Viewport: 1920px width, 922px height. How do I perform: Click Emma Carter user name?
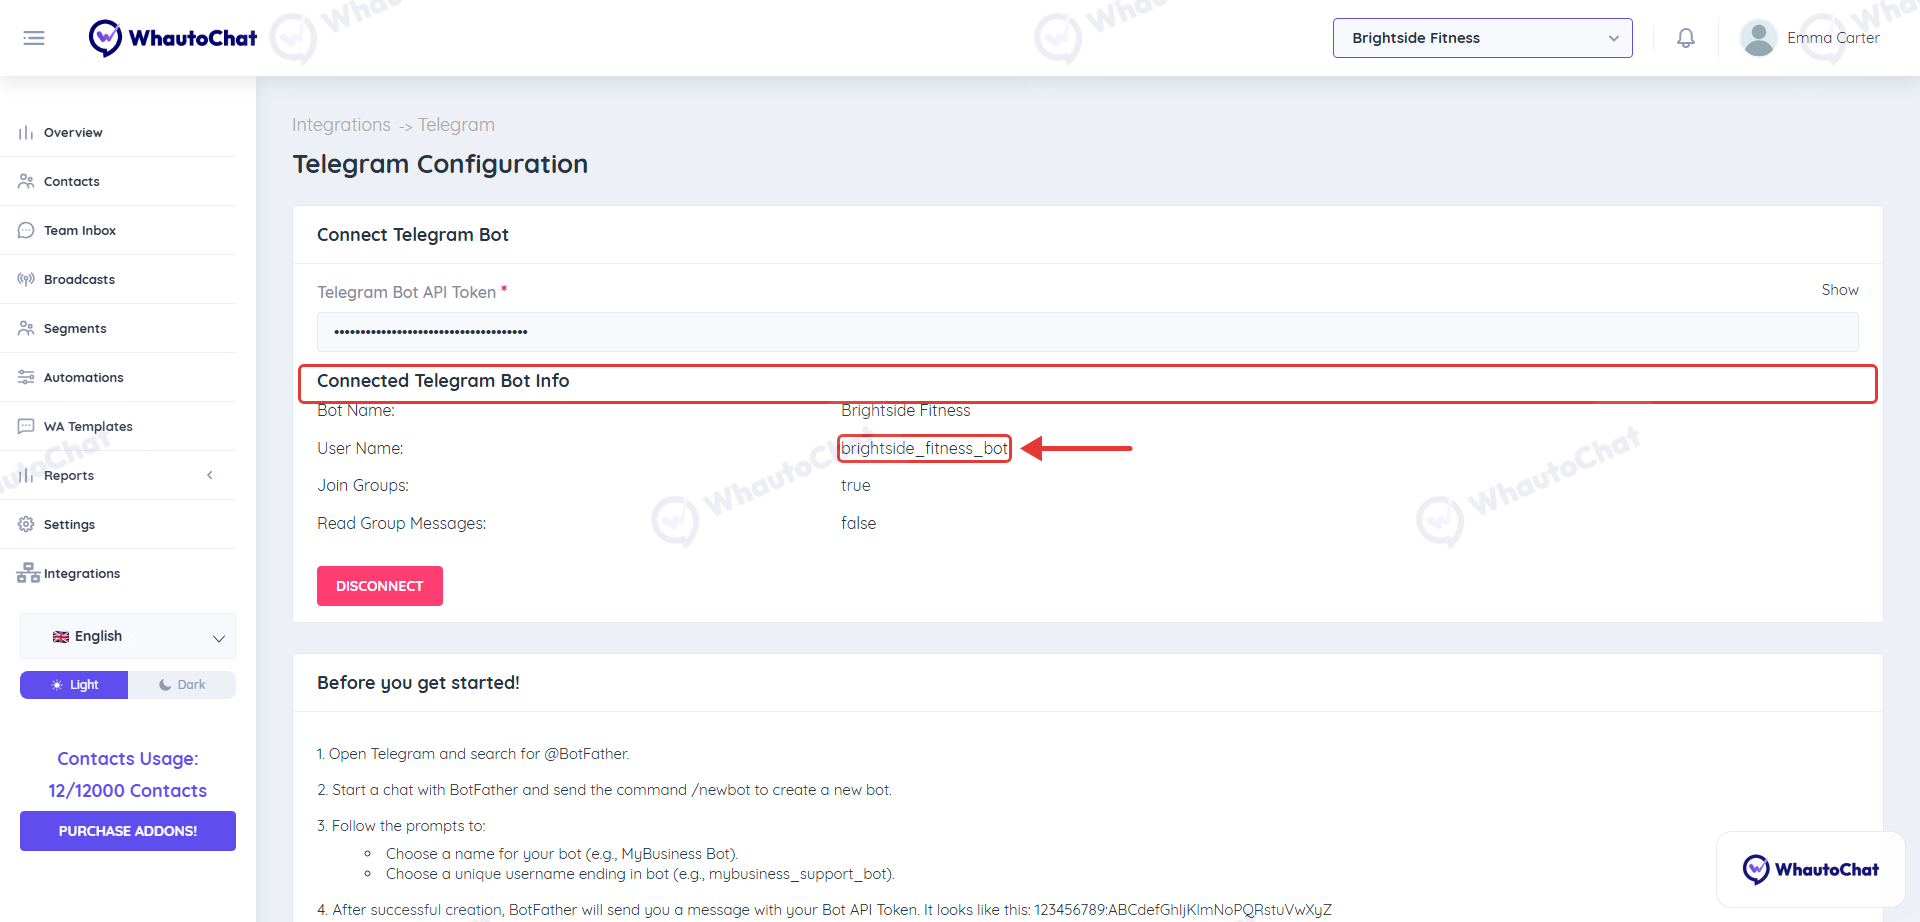[1833, 38]
